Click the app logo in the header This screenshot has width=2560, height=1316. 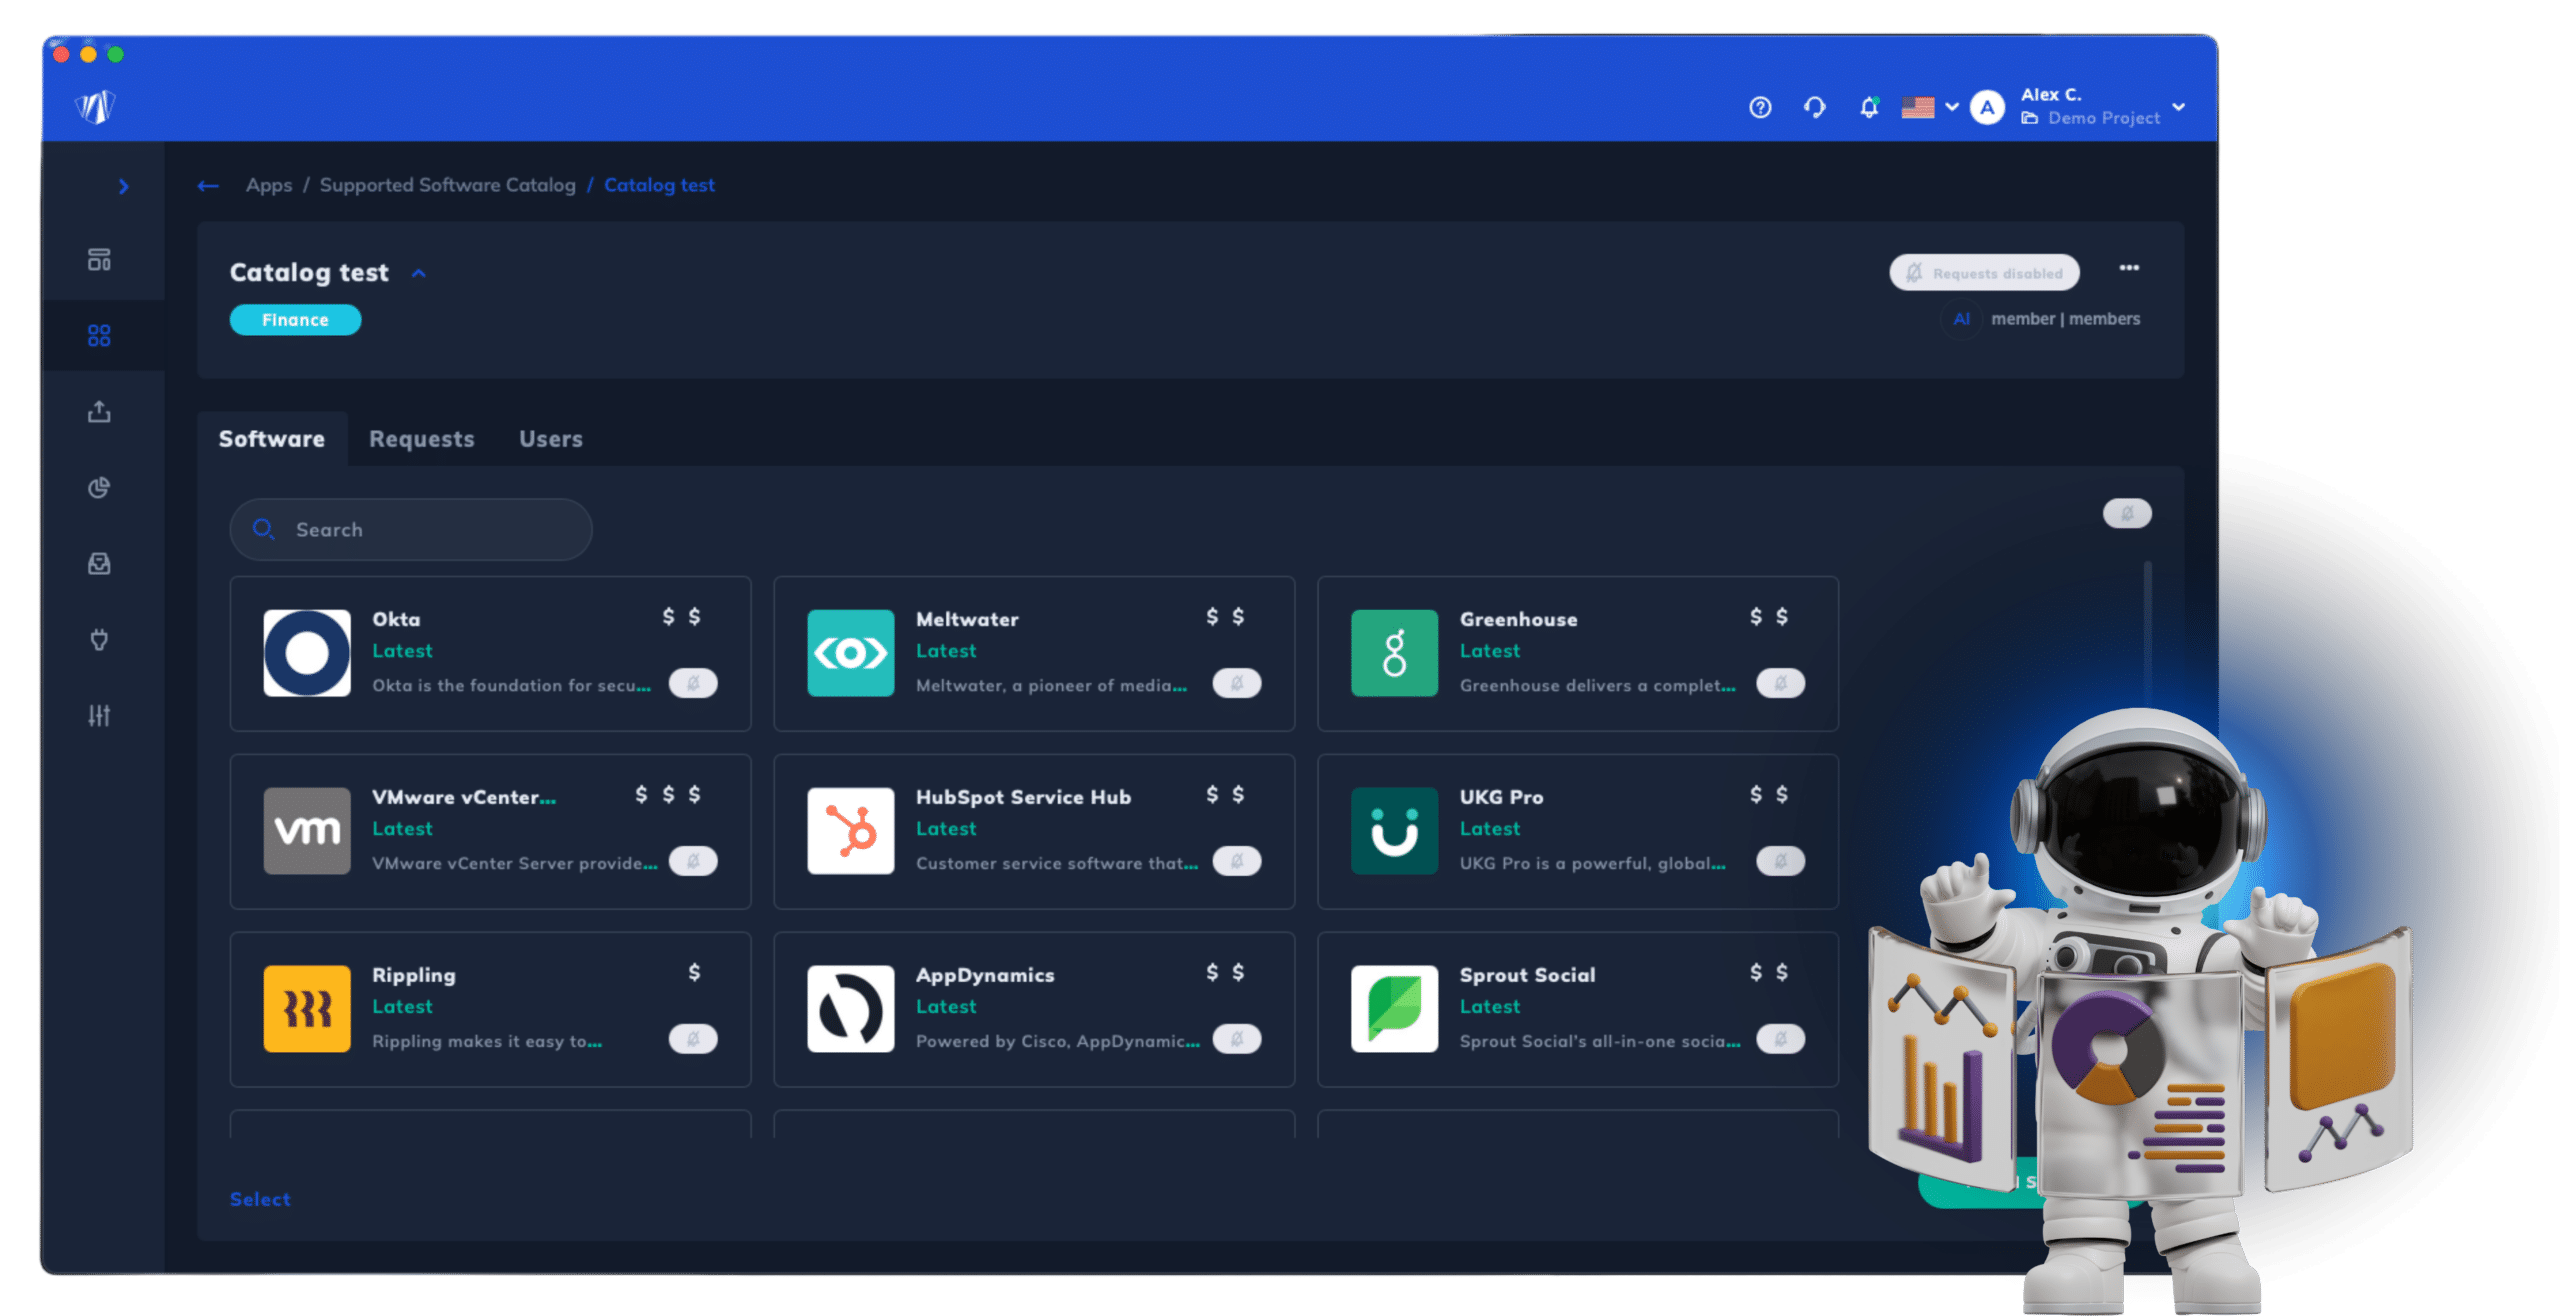click(x=96, y=106)
